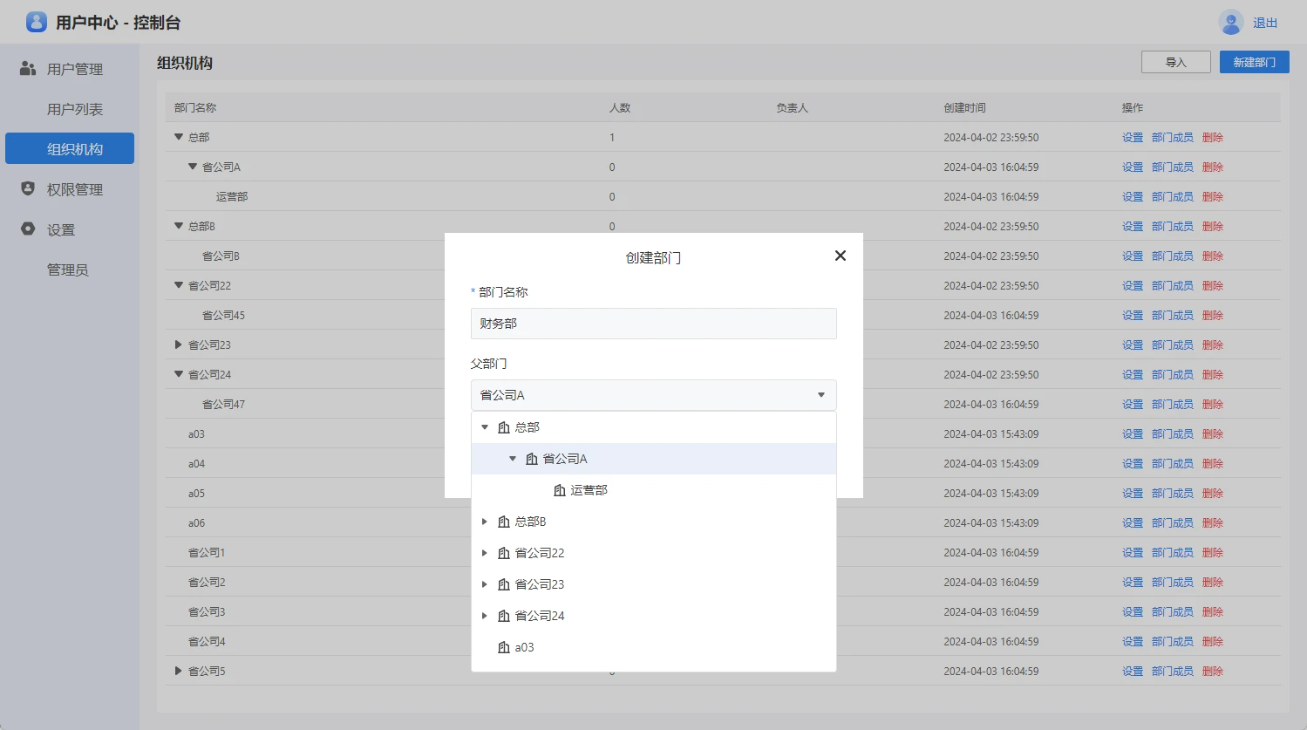Click the 部门名称 input field with 财务部

click(653, 324)
